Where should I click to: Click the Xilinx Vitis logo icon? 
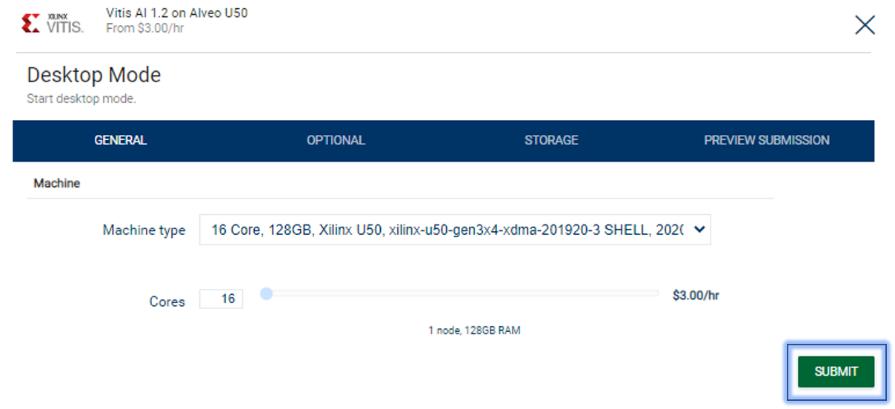click(53, 23)
